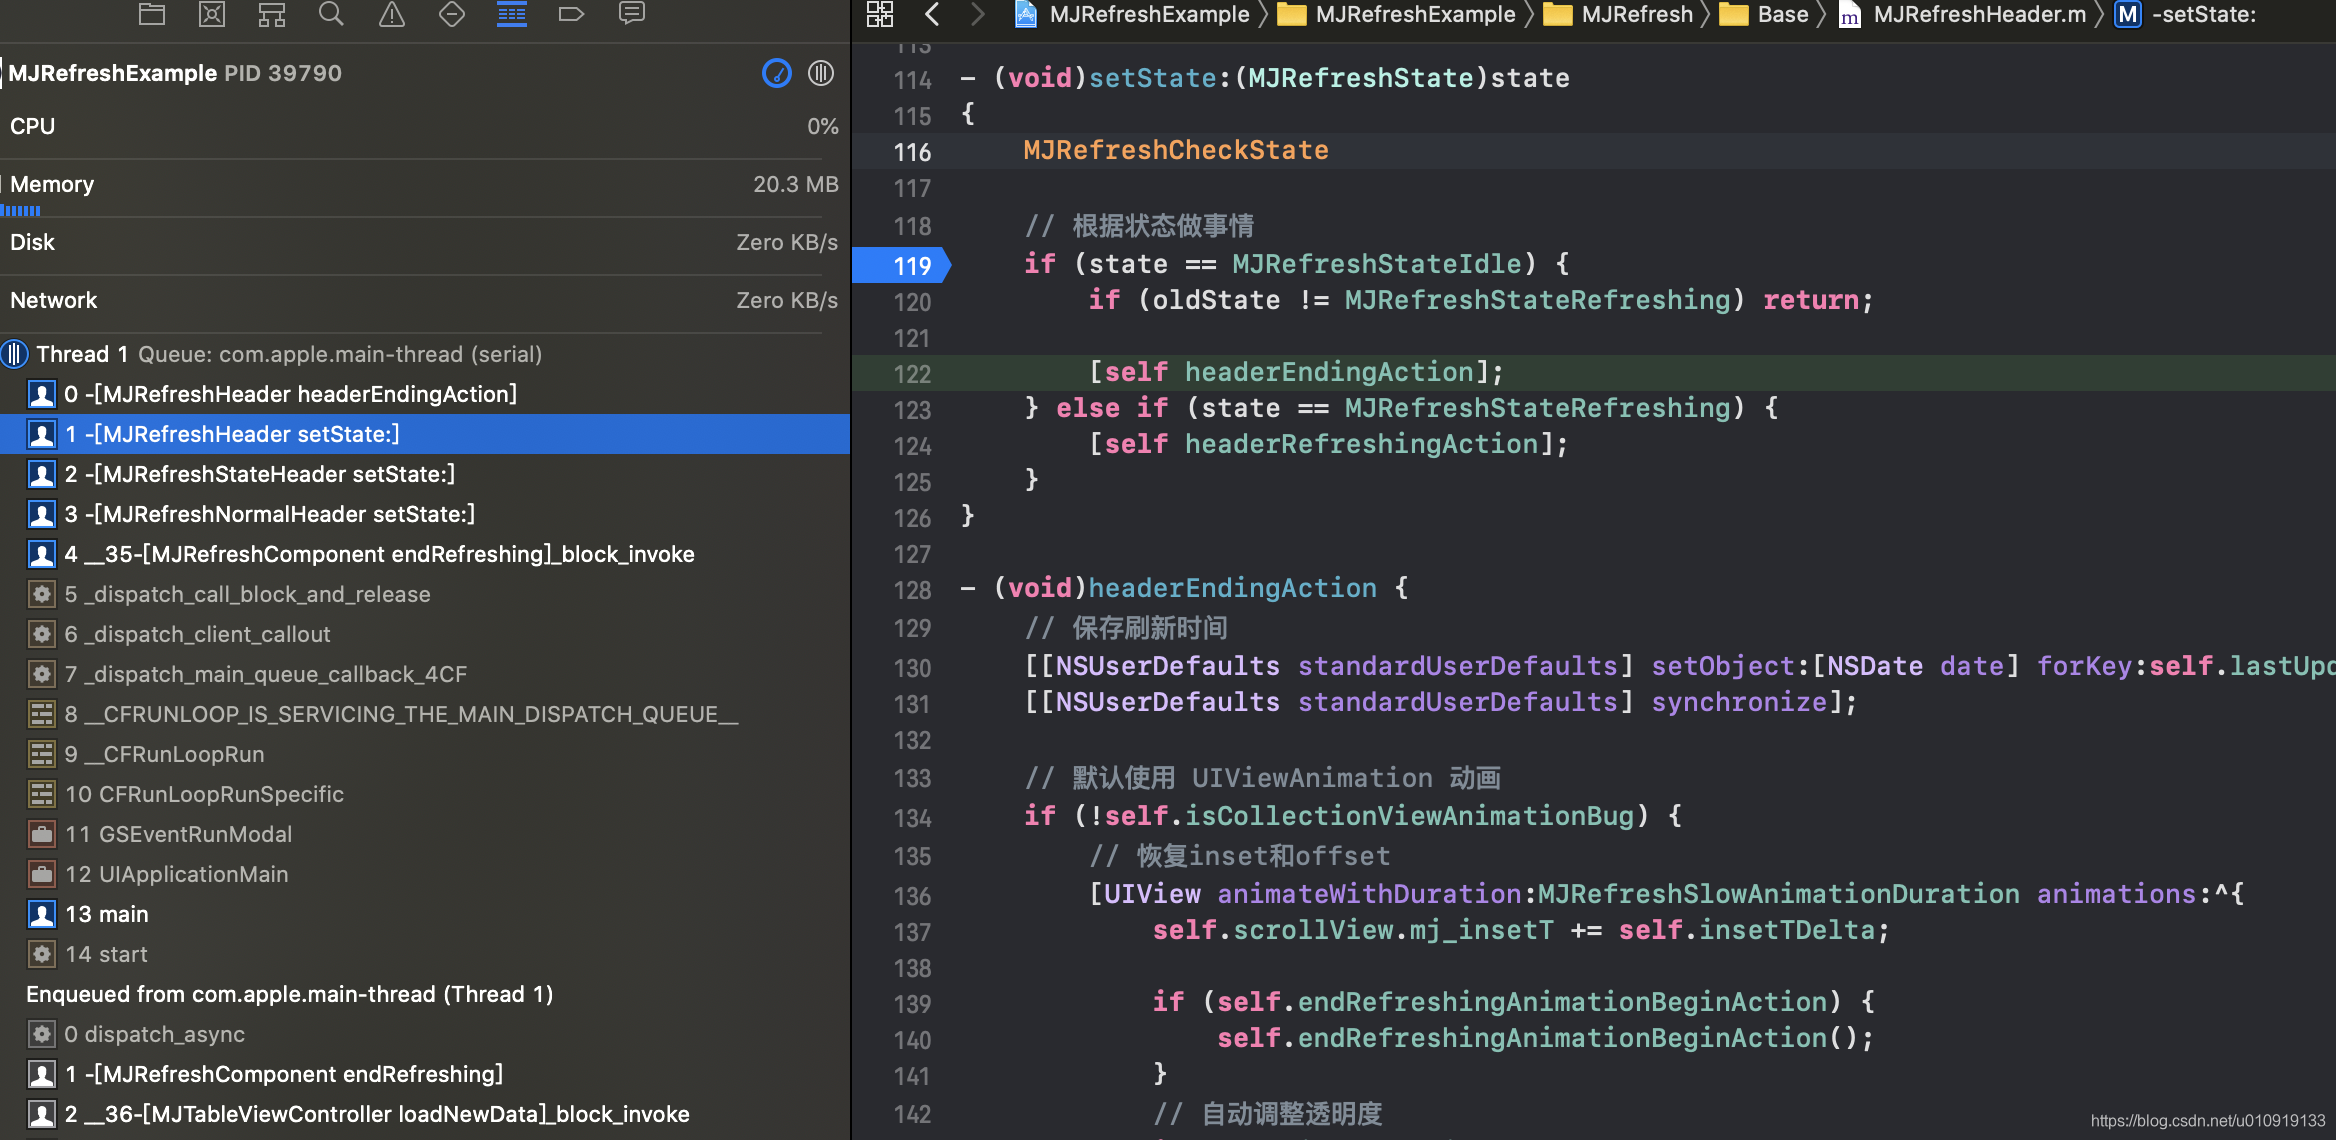Open the Test navigator diamond icon
2336x1140 pixels.
(452, 14)
